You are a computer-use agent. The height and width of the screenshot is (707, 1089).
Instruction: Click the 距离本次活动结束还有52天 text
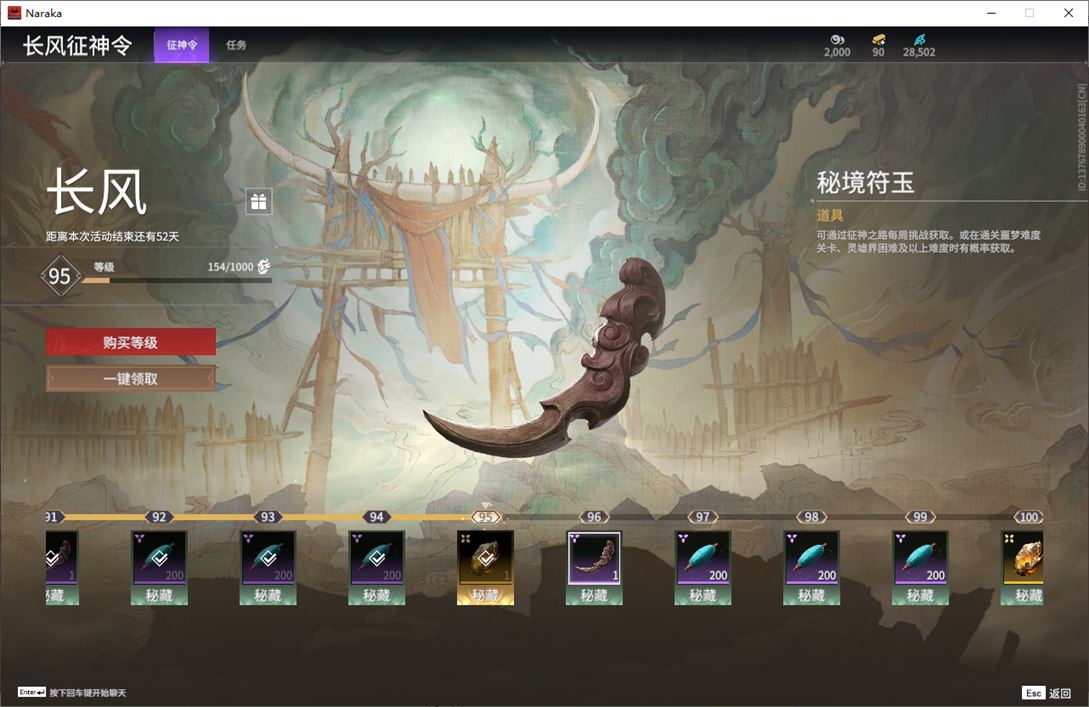point(113,236)
